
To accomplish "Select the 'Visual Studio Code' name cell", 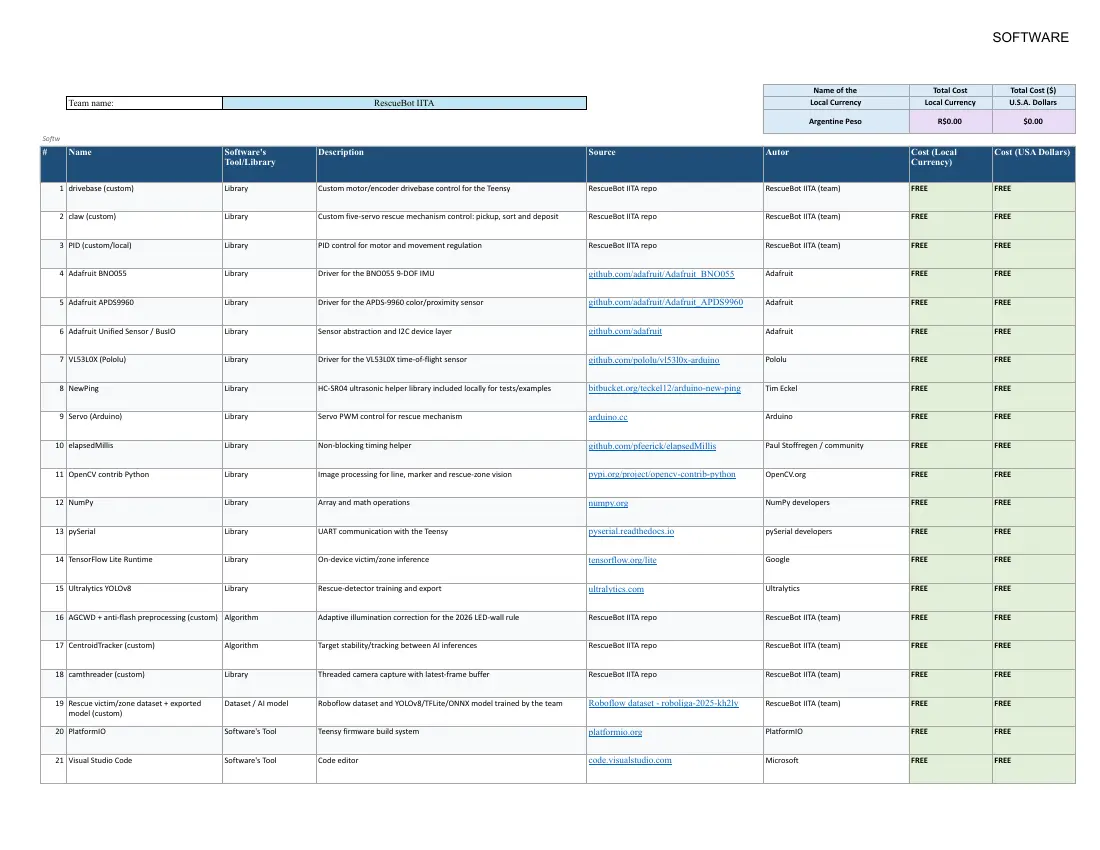I will point(145,769).
